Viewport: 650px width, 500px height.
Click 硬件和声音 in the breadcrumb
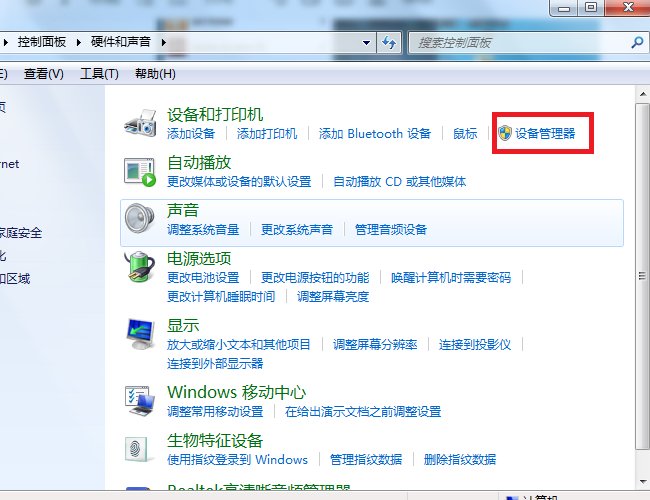[x=120, y=42]
